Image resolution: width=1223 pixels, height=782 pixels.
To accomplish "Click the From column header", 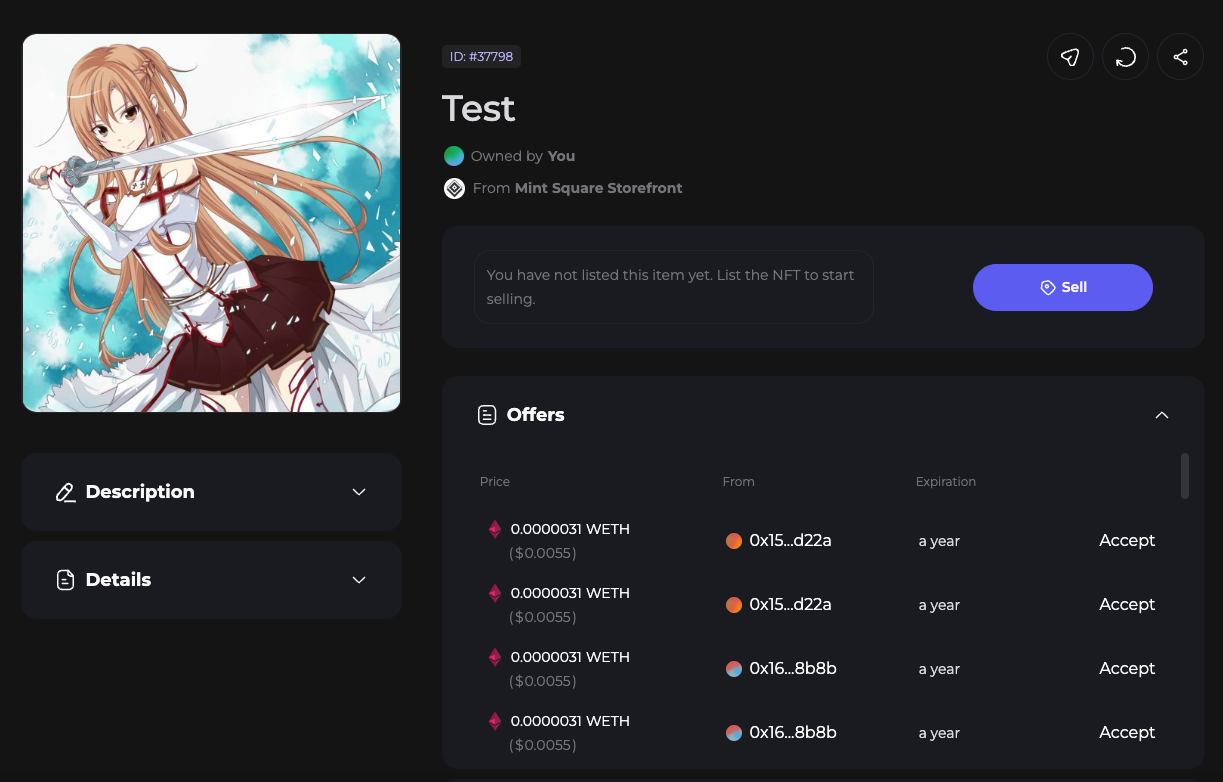I will (738, 482).
